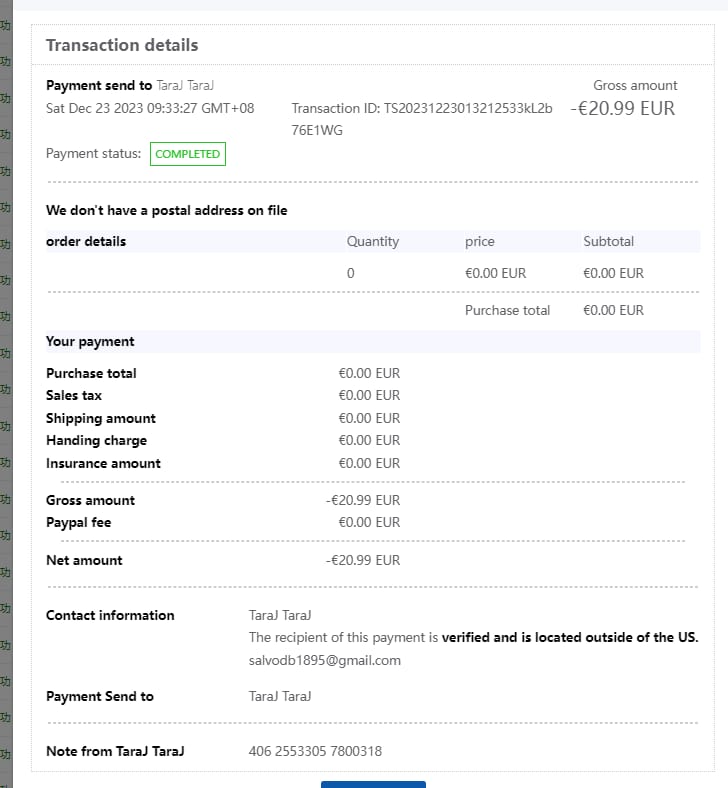Viewport: 728px width, 788px height.
Task: Click the price column header
Action: (x=479, y=241)
